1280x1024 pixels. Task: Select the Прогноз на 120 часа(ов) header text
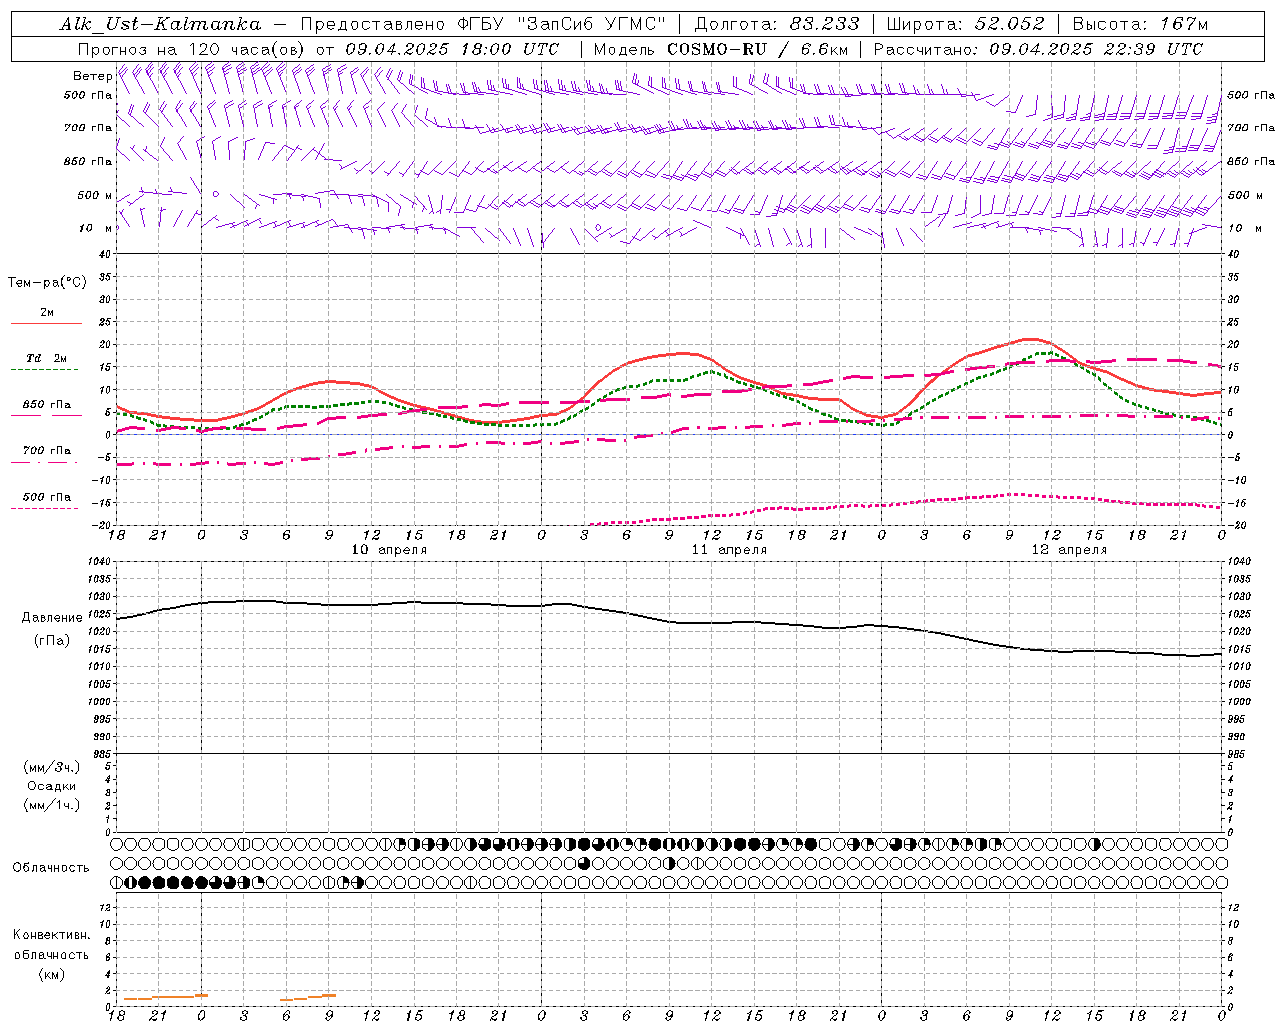click(x=192, y=49)
